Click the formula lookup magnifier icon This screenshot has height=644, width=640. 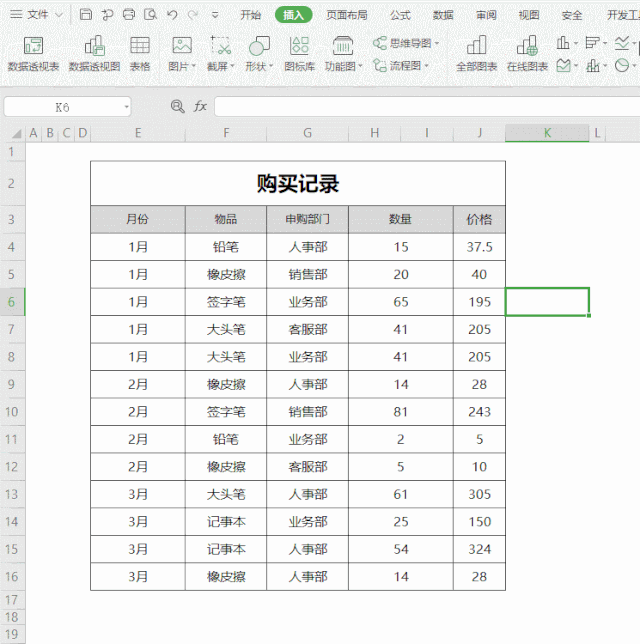tap(177, 107)
